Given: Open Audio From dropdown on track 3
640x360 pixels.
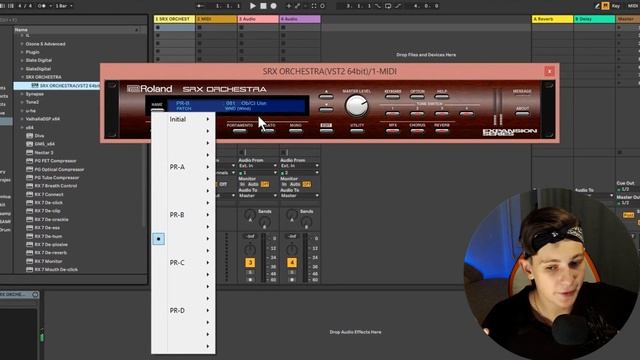Looking at the screenshot, I should click(x=258, y=166).
